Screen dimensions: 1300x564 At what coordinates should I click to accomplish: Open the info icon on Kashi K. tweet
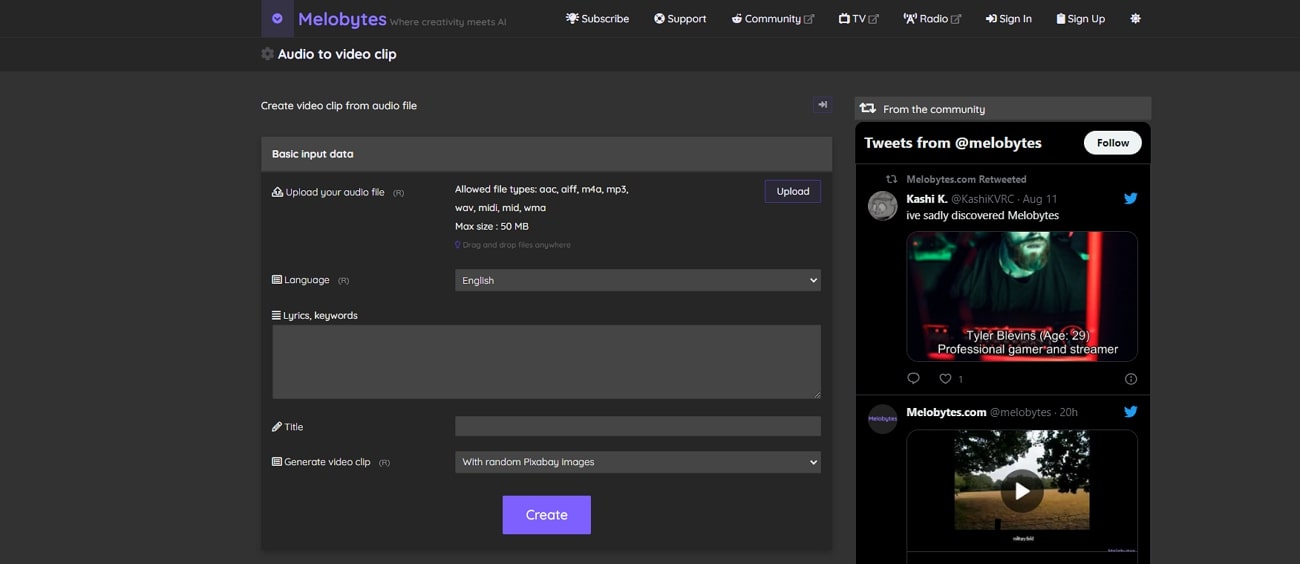[1131, 379]
